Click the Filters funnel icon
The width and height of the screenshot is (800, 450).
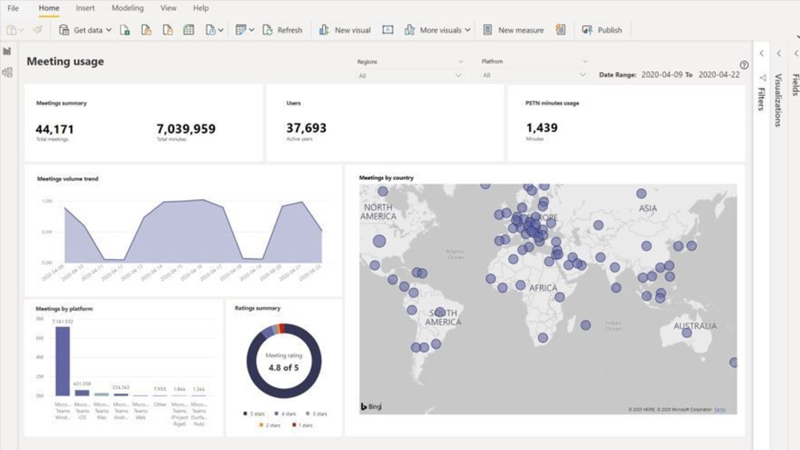[x=762, y=78]
